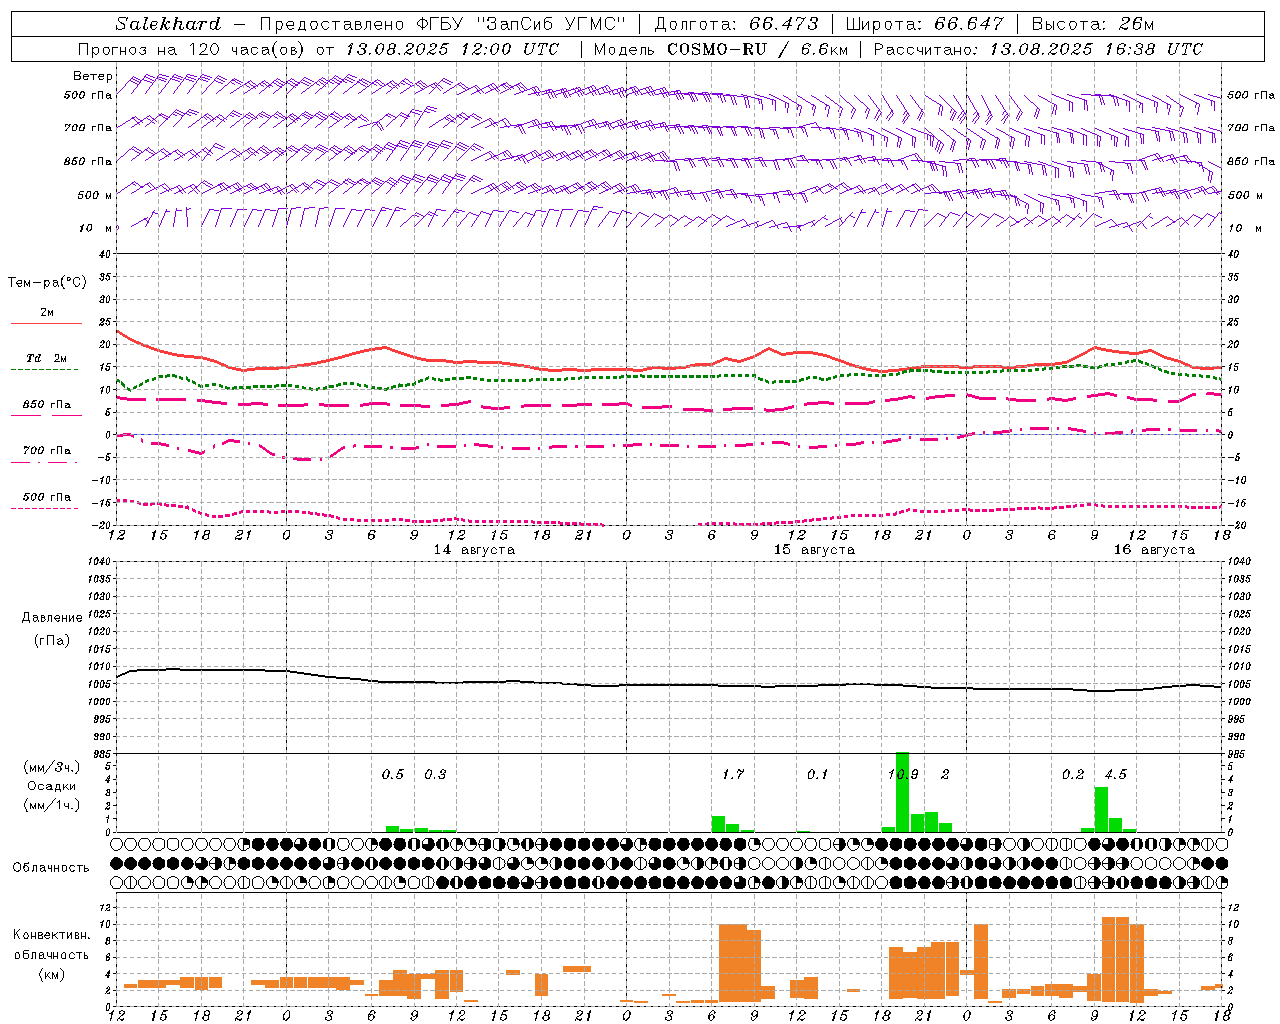This screenshot has height=1024, width=1280.
Task: Click the 0.5 precipitation total value
Action: point(393,774)
